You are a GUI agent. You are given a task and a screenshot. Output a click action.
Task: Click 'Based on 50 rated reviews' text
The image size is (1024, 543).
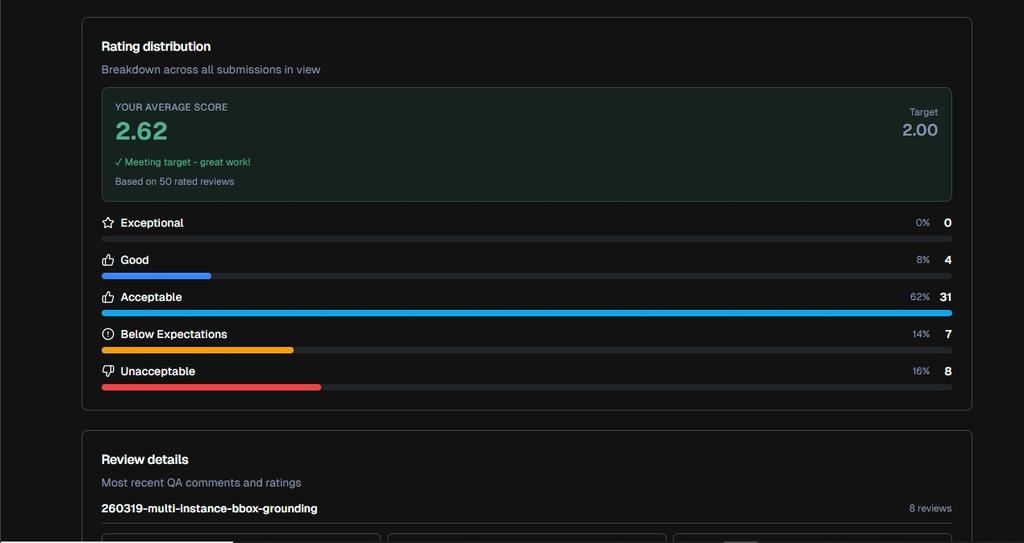click(174, 182)
